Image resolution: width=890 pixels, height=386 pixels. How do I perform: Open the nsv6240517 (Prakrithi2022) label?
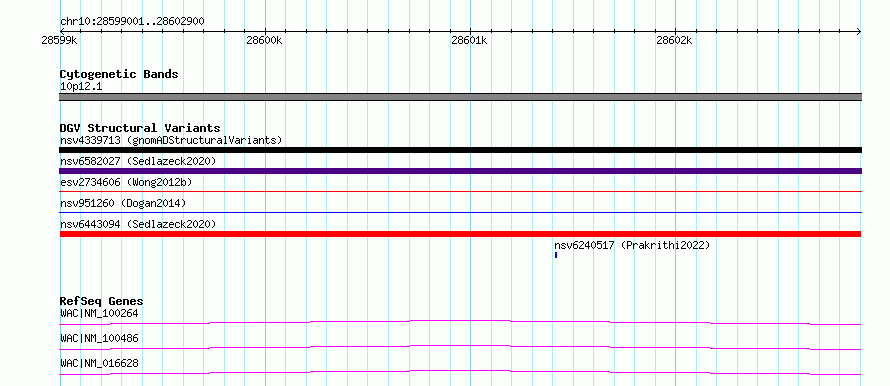[x=632, y=245]
